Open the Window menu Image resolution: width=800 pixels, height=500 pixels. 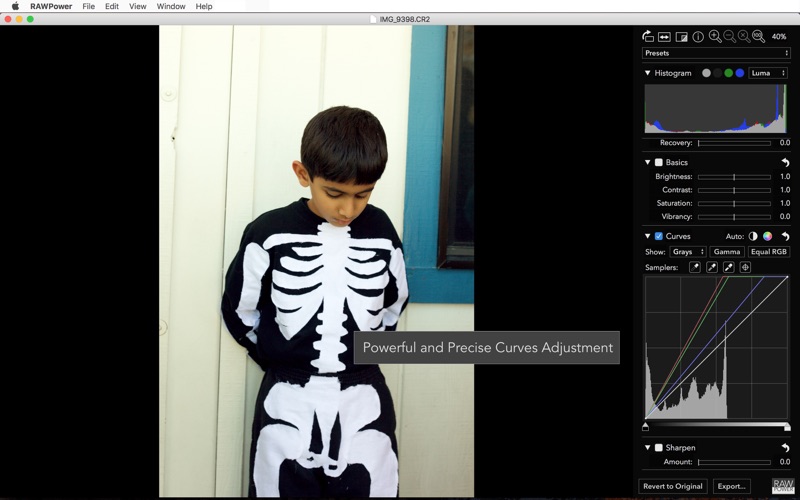click(171, 6)
